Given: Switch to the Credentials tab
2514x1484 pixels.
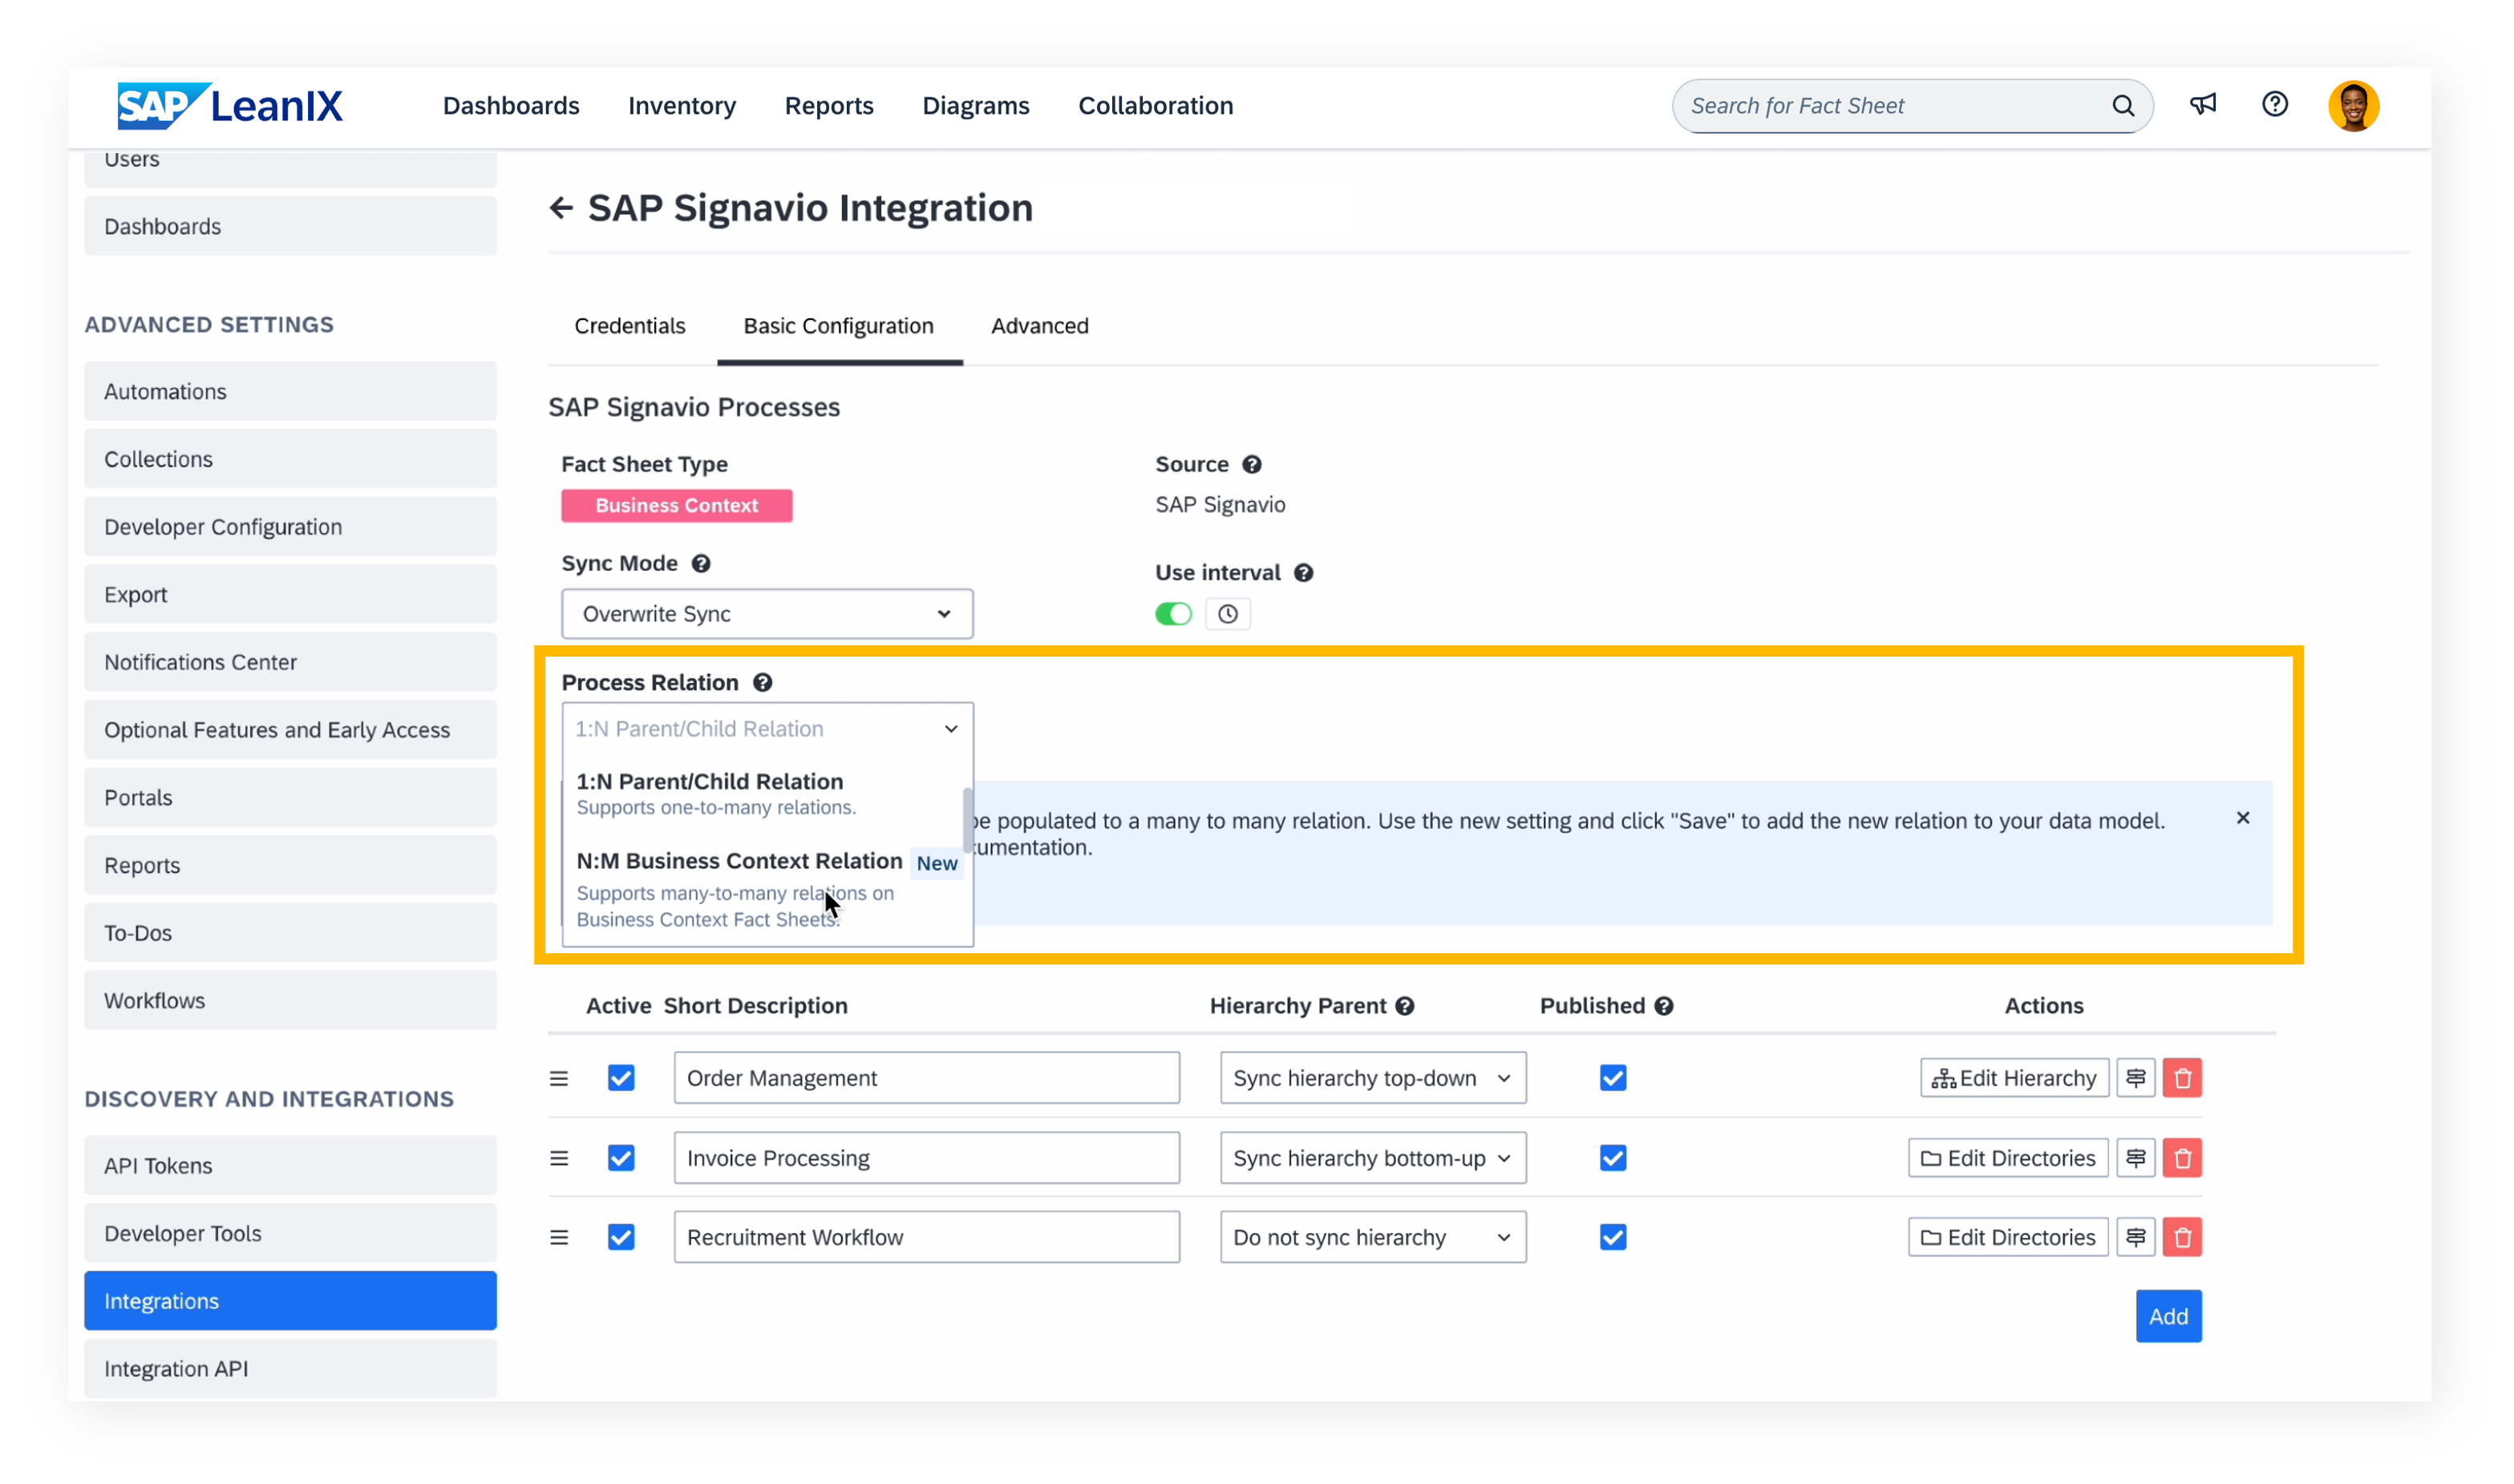Looking at the screenshot, I should (x=630, y=326).
